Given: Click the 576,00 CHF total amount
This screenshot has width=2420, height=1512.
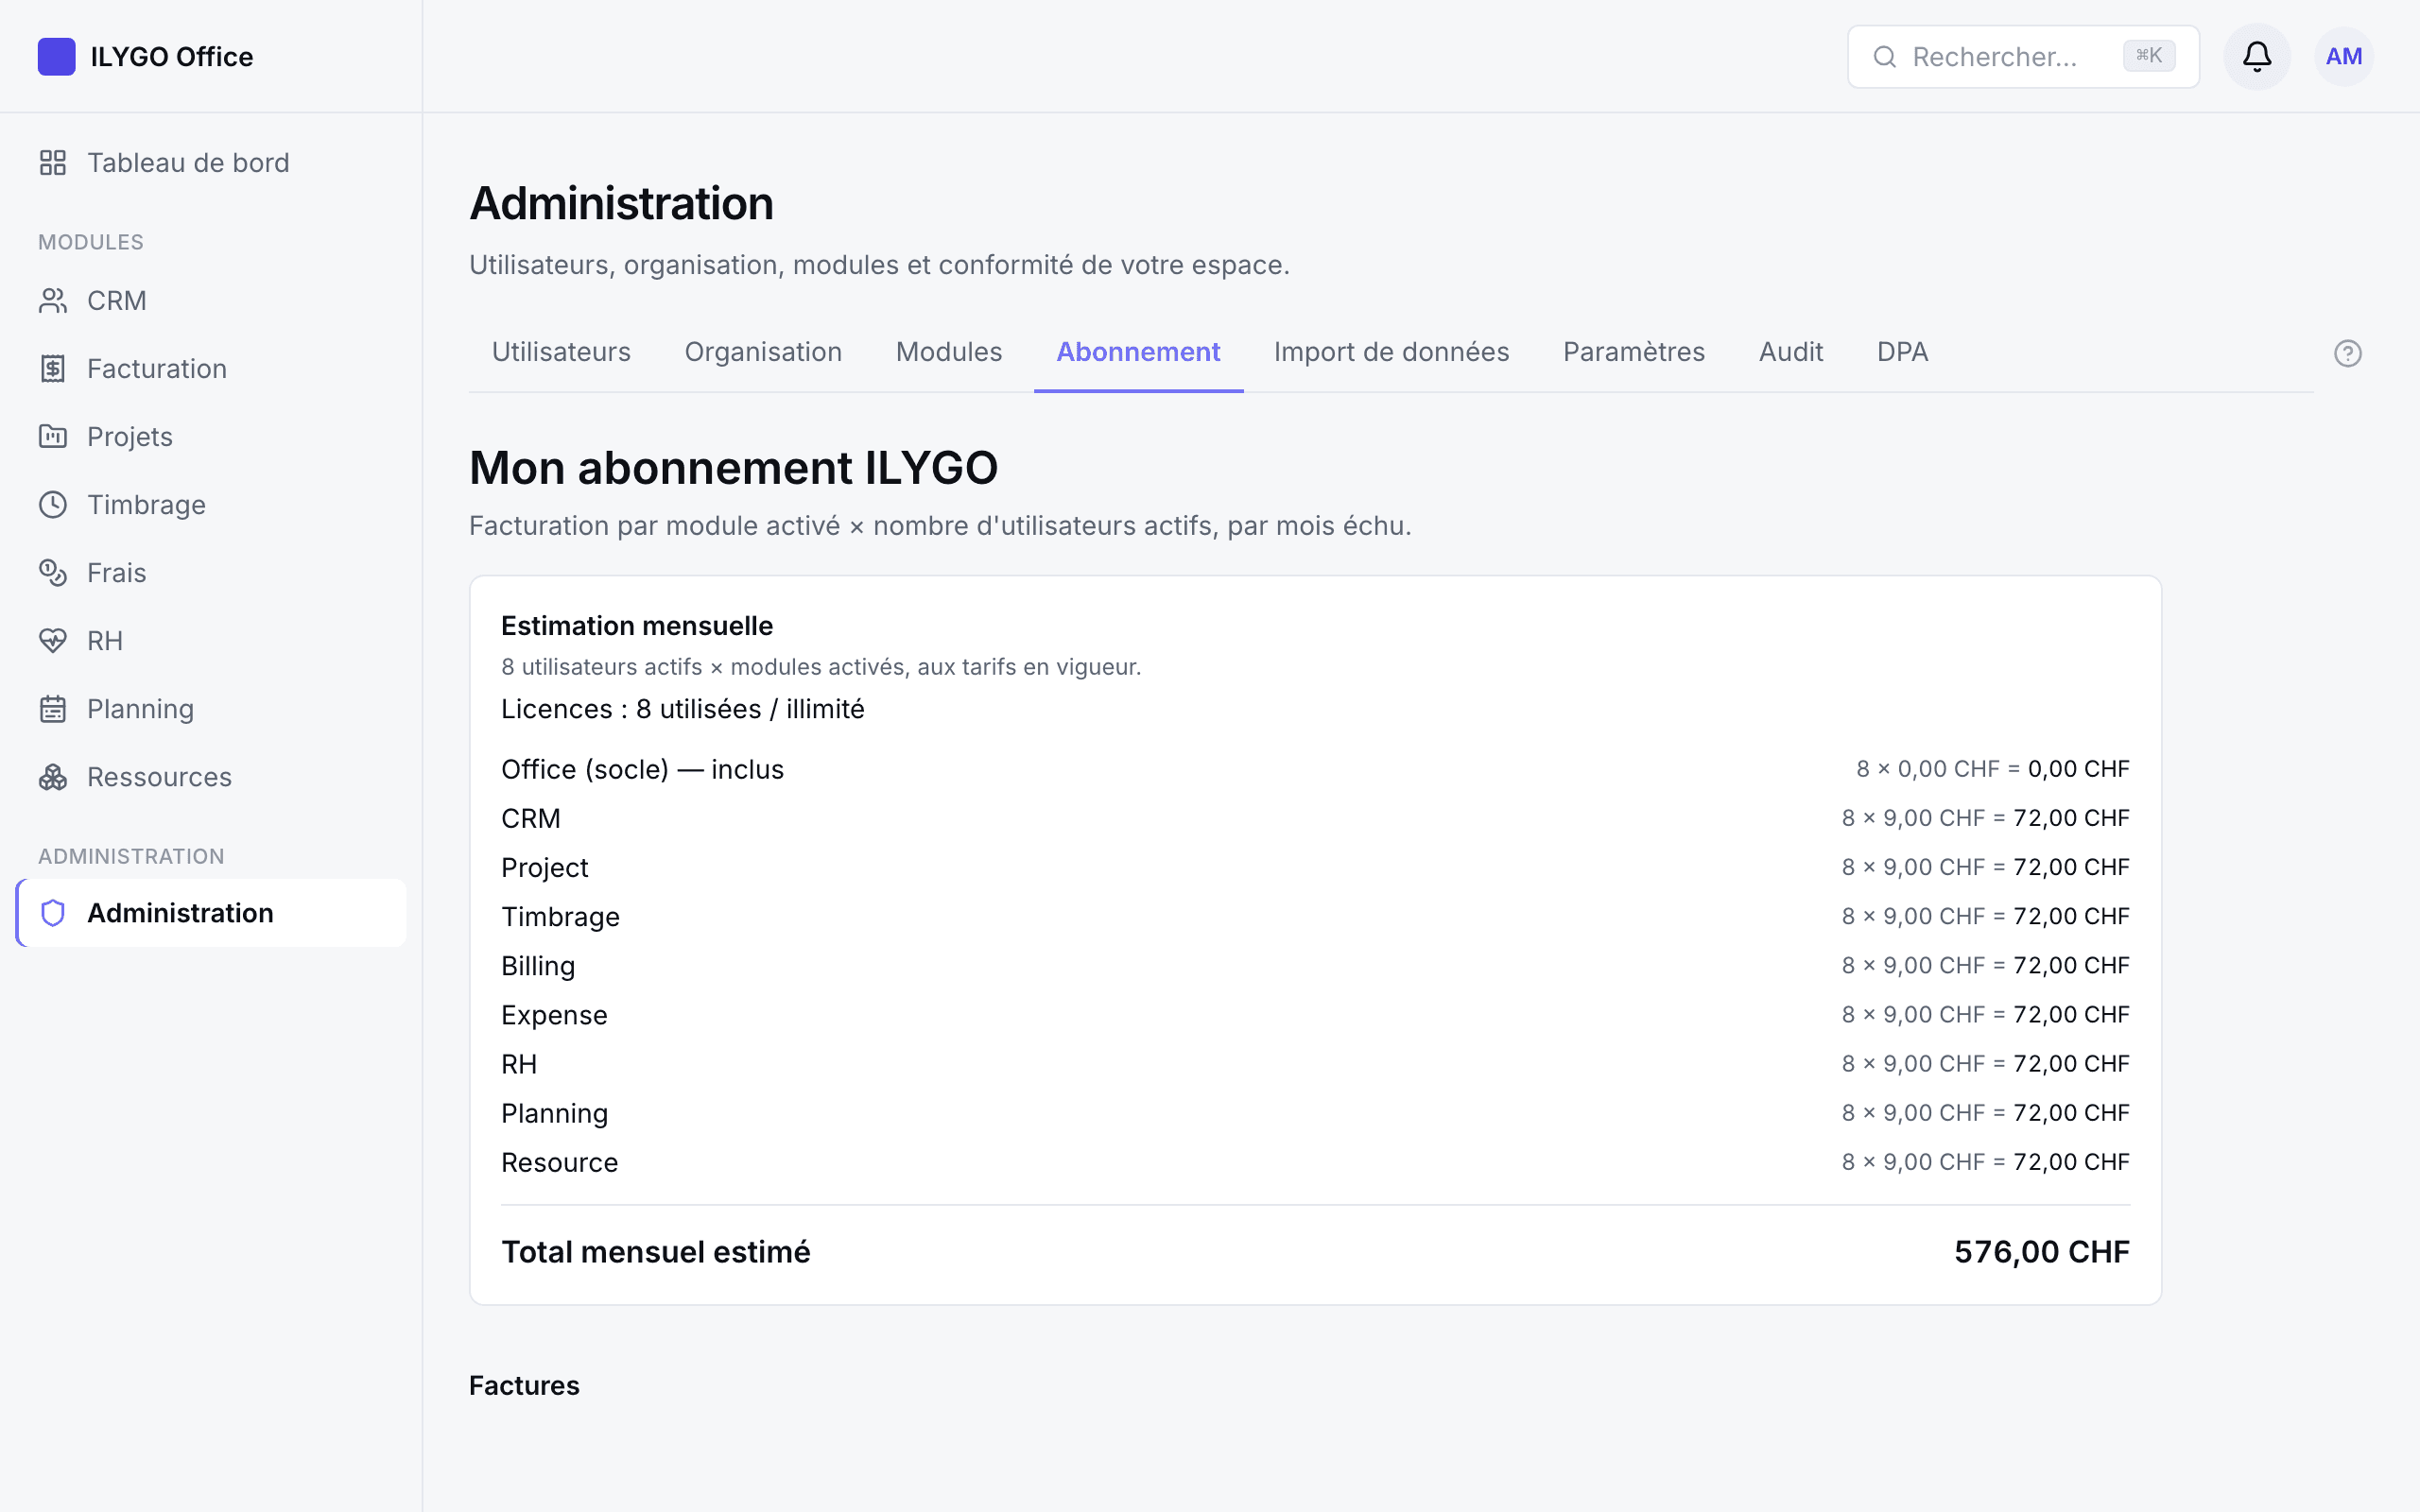Looking at the screenshot, I should coord(2041,1252).
